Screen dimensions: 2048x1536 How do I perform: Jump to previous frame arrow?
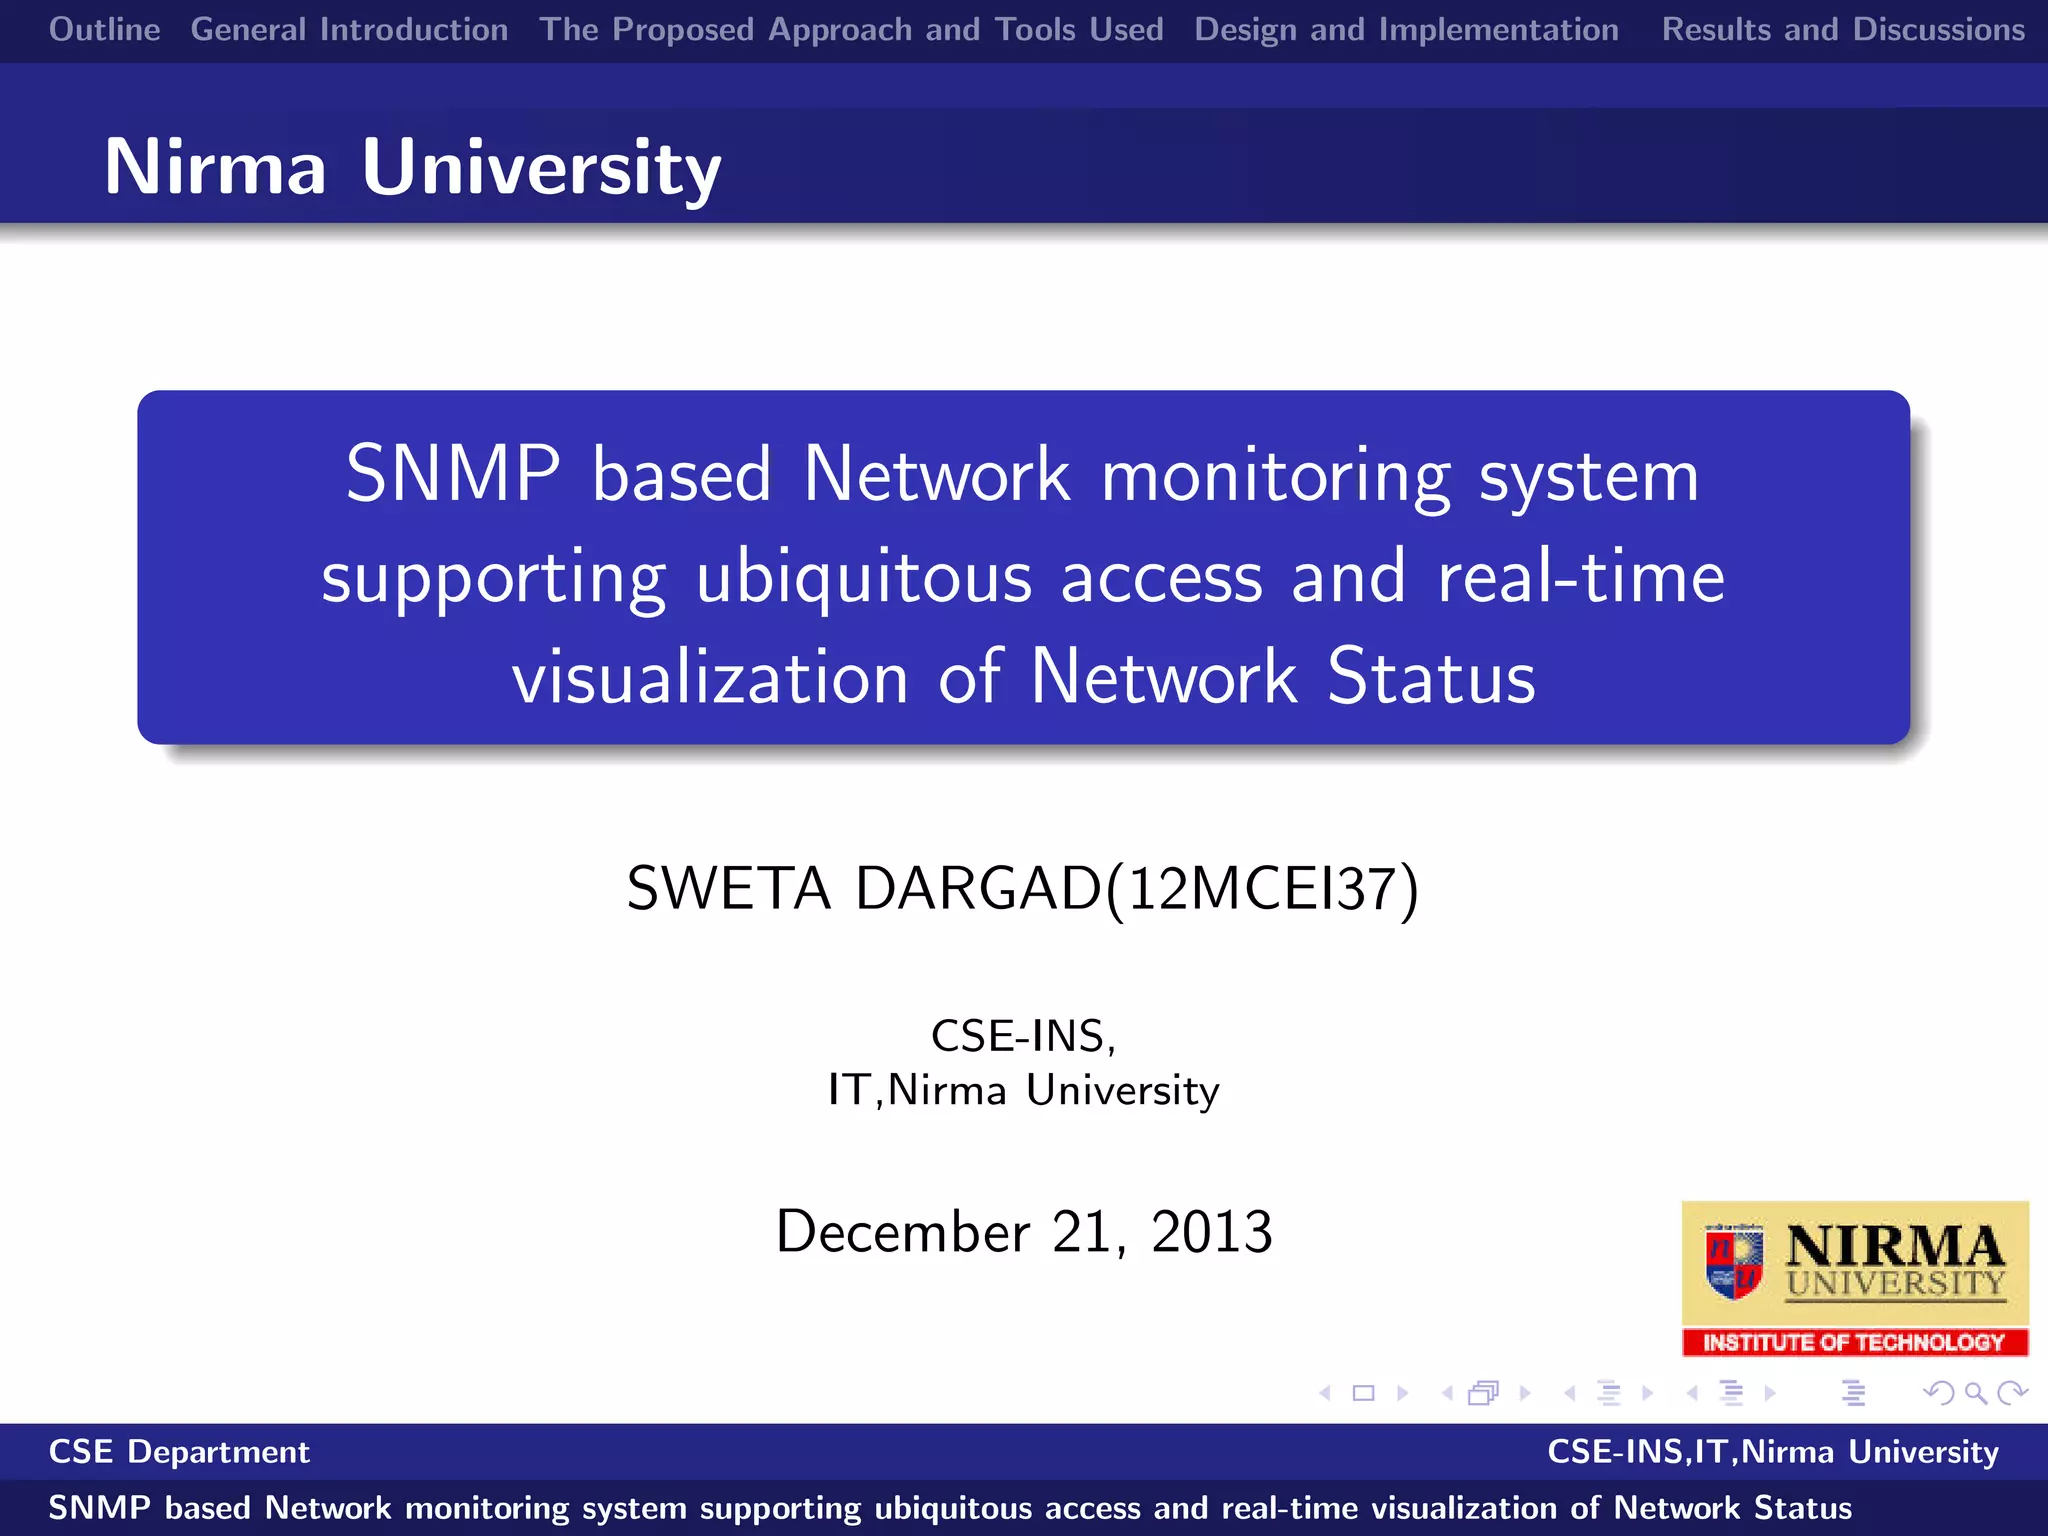pyautogui.click(x=1447, y=1393)
